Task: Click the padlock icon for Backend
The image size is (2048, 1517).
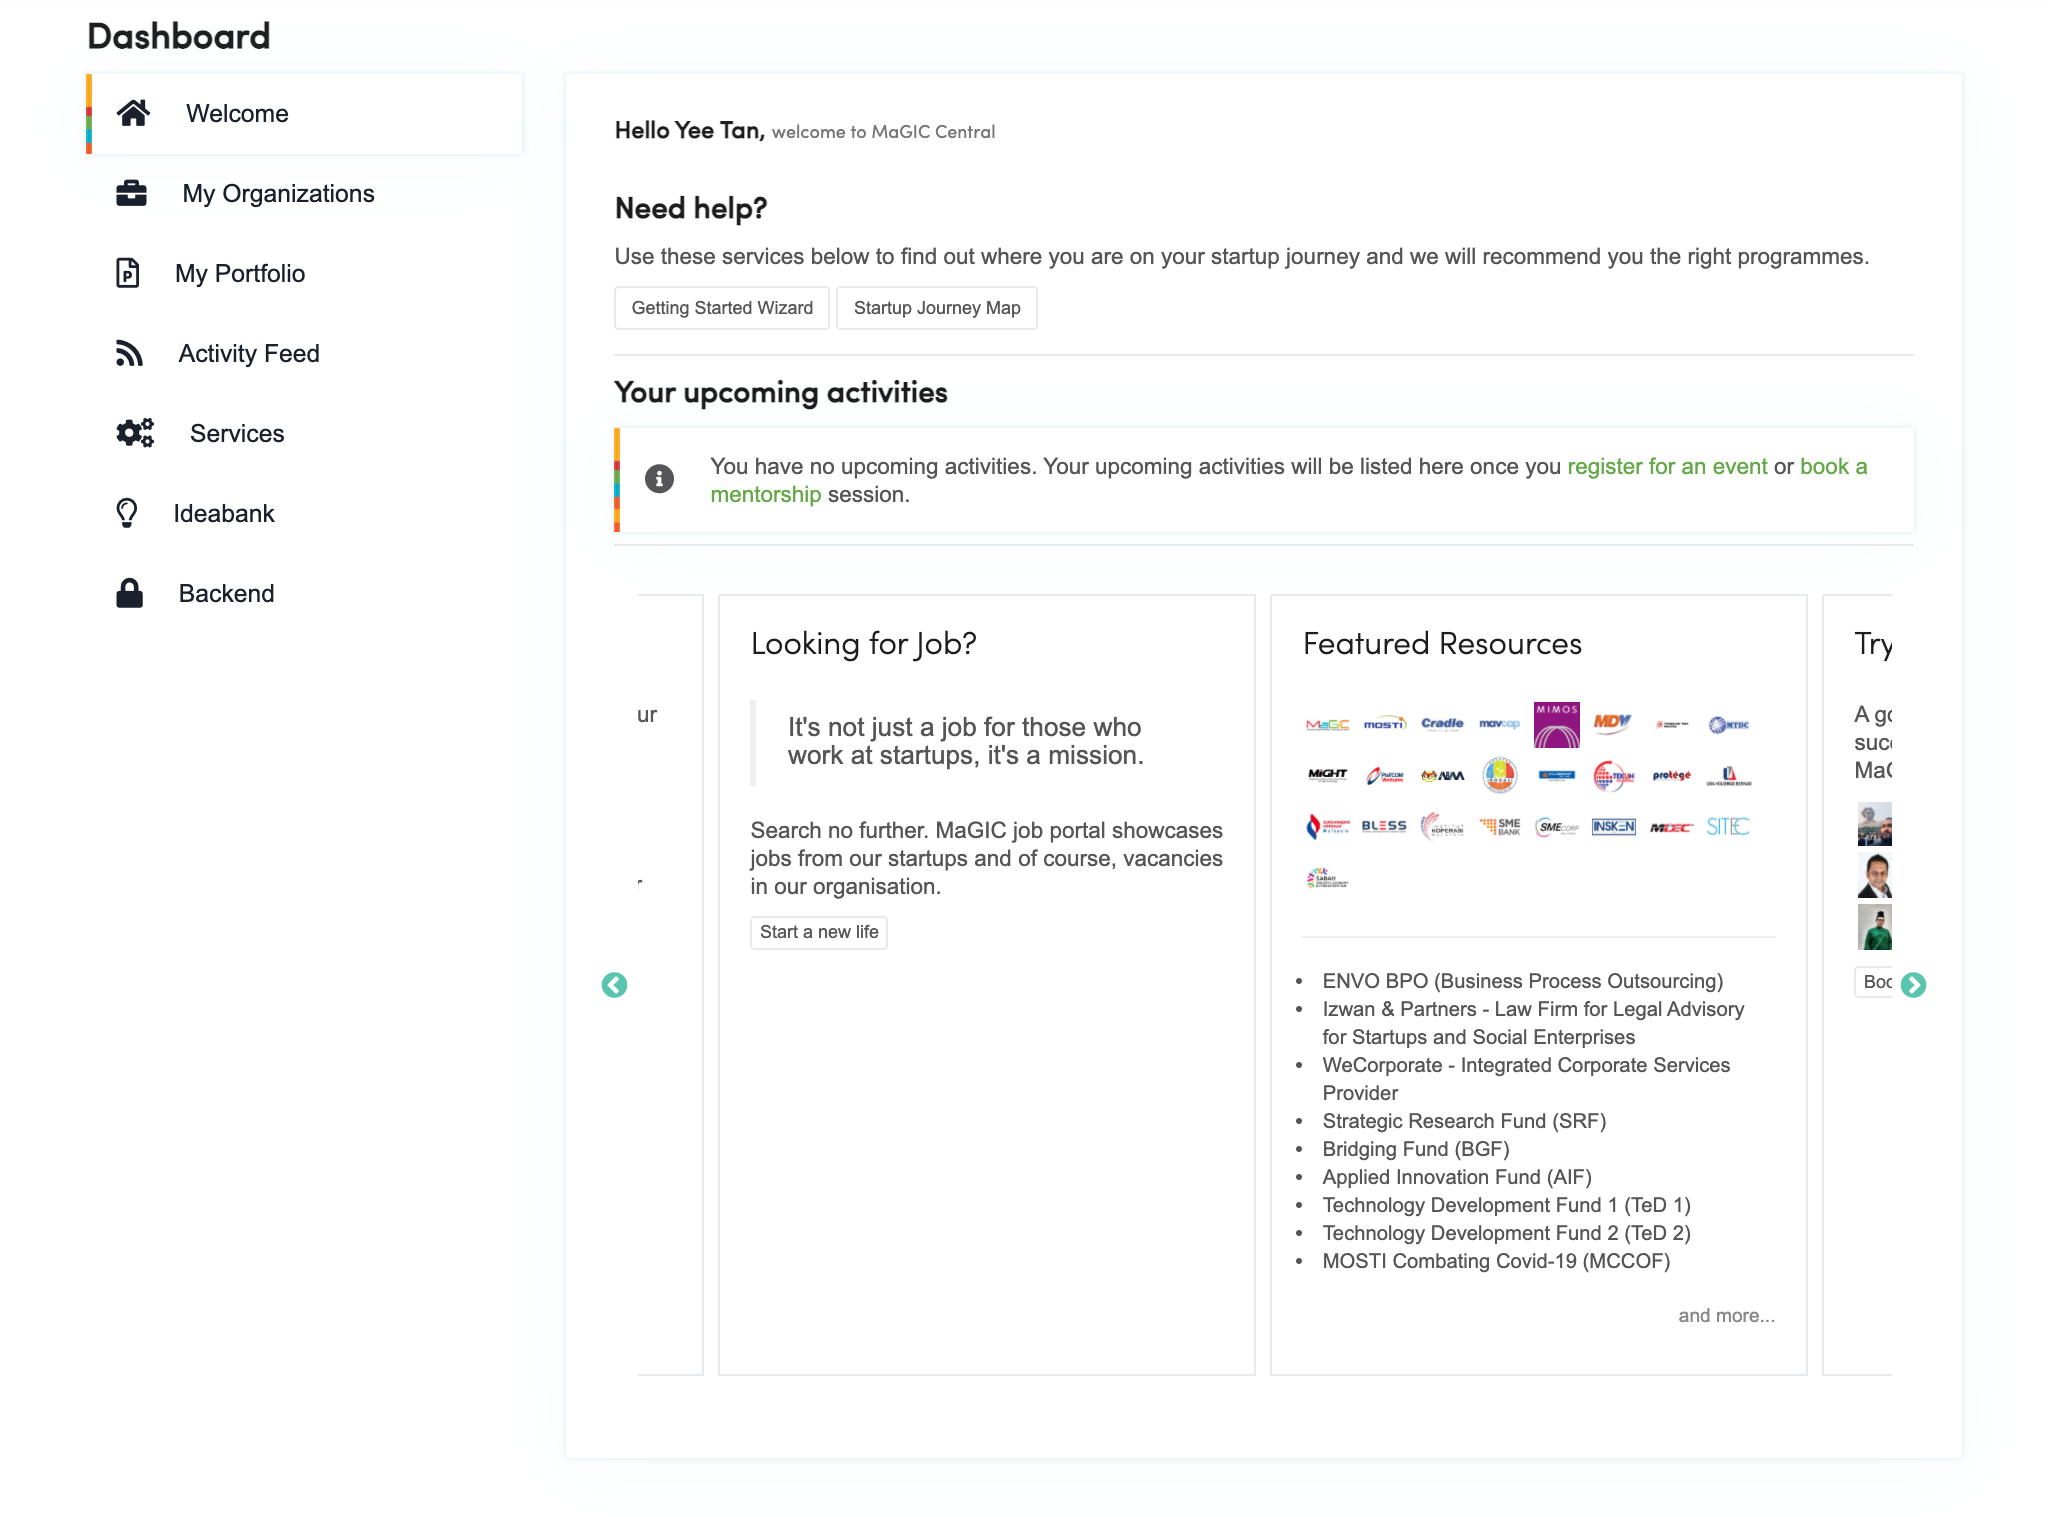Action: point(129,593)
